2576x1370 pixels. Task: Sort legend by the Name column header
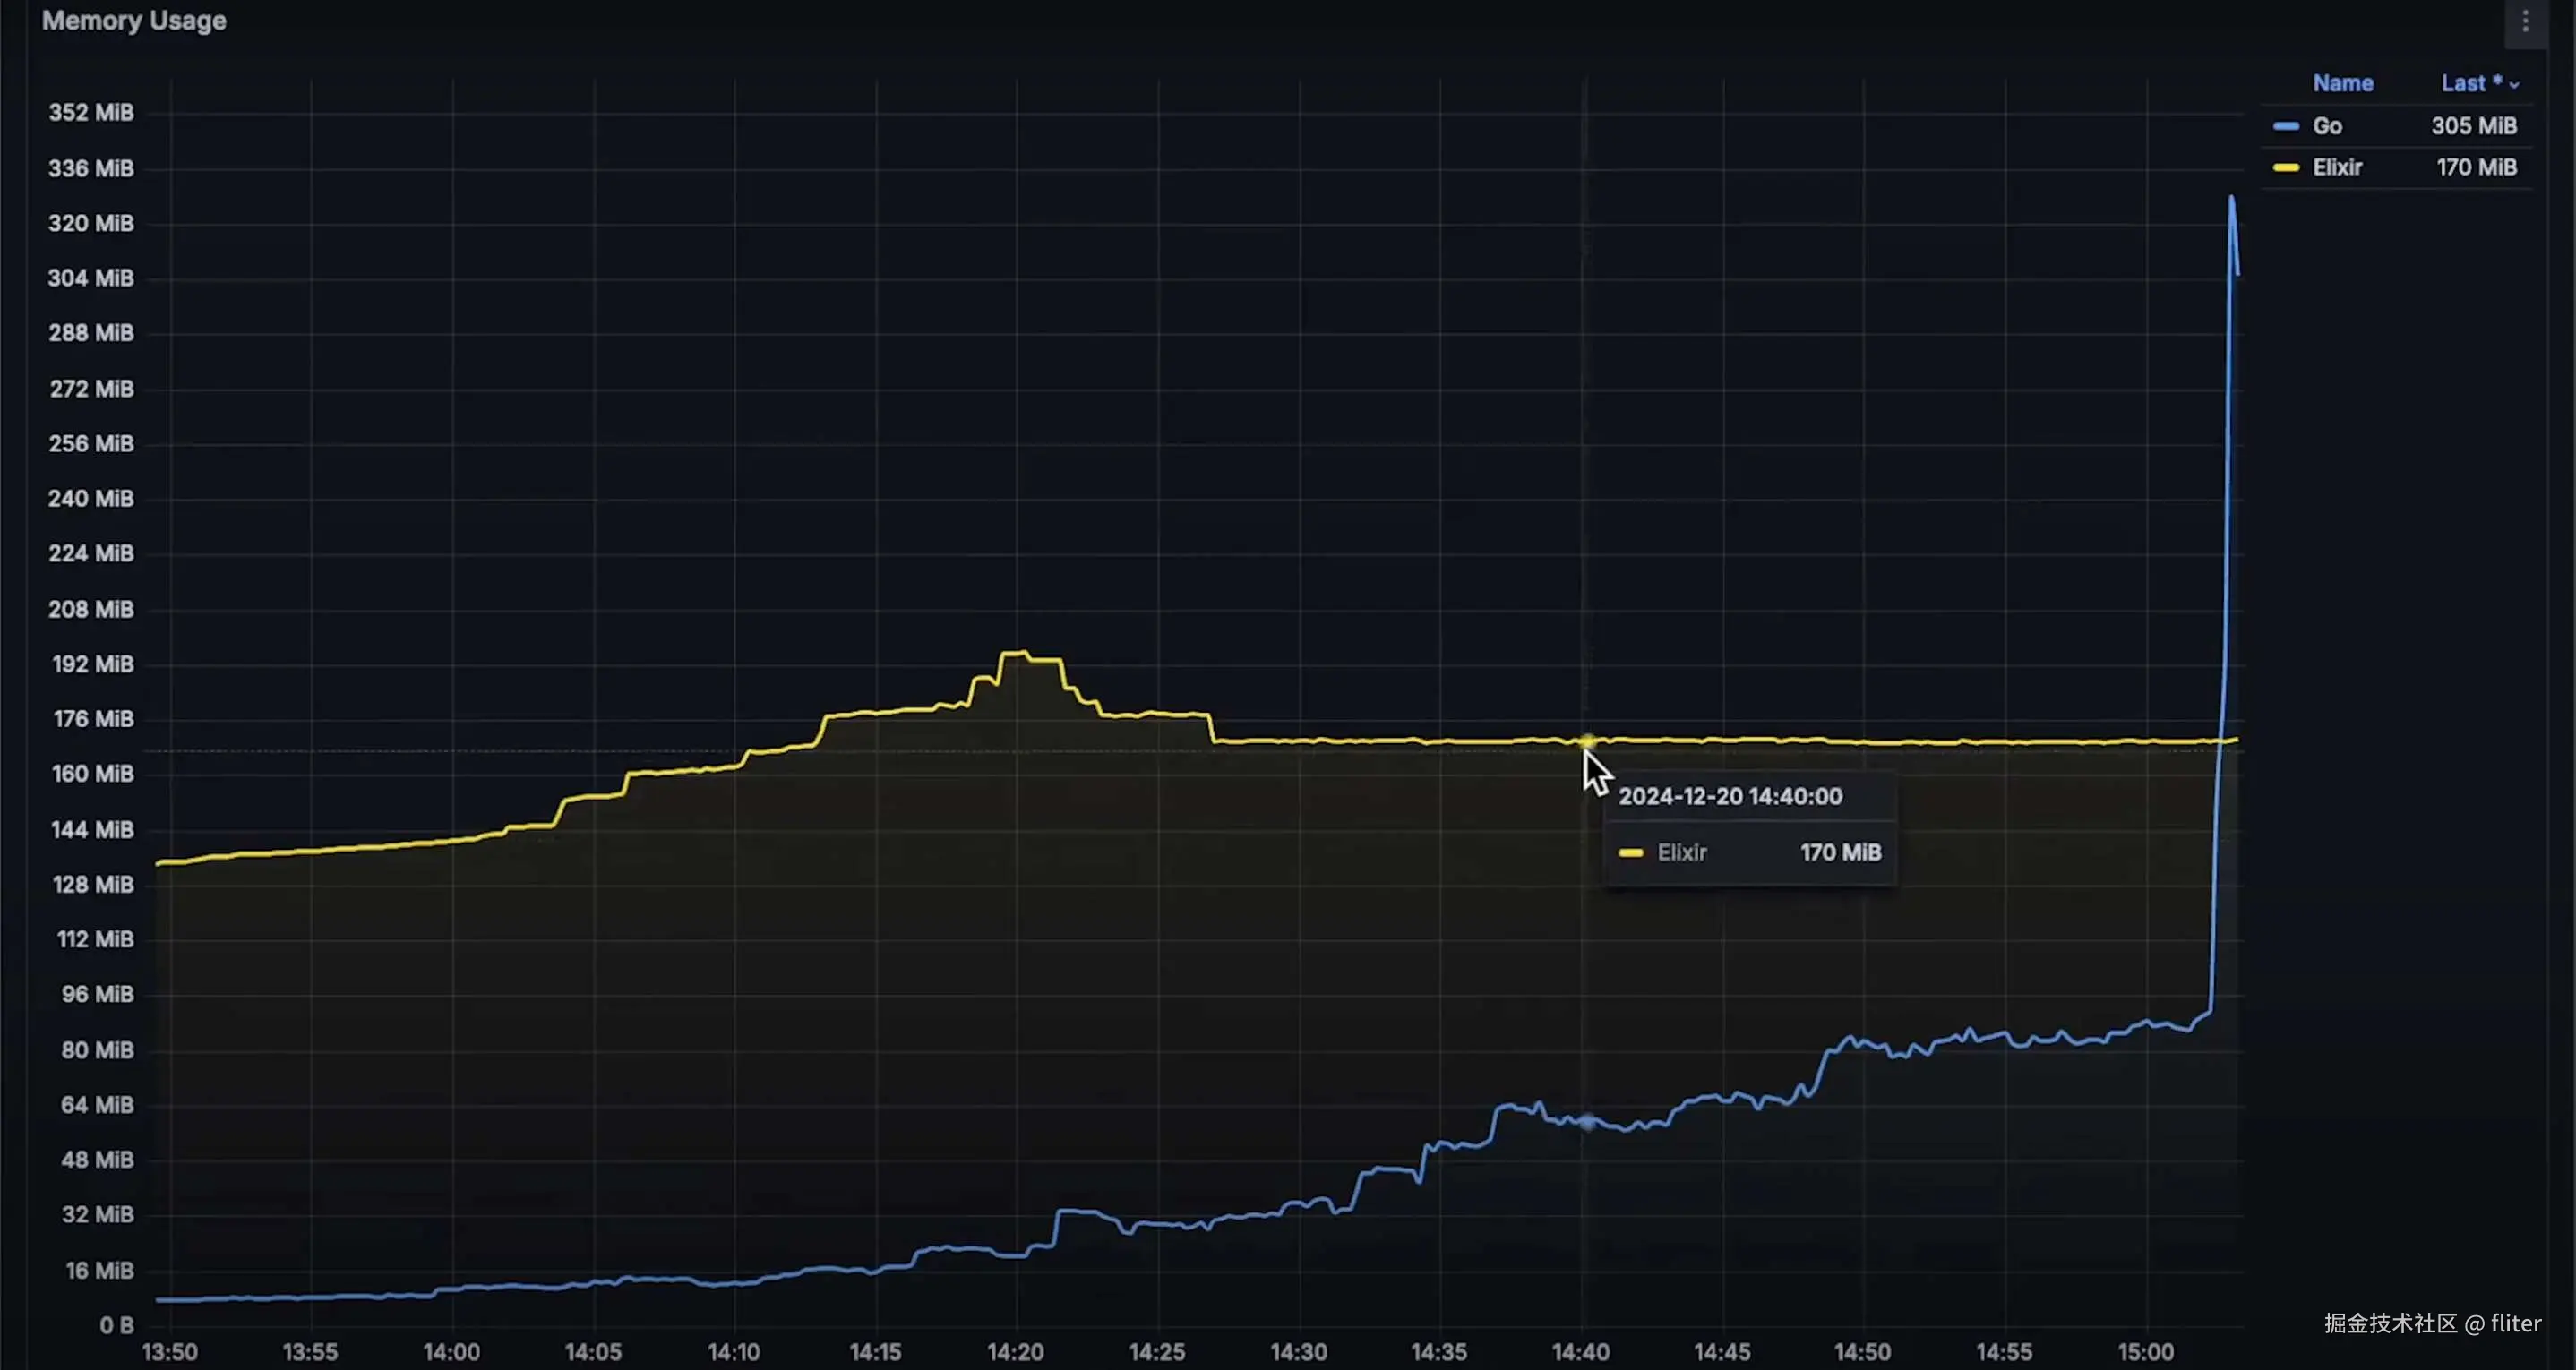2342,83
